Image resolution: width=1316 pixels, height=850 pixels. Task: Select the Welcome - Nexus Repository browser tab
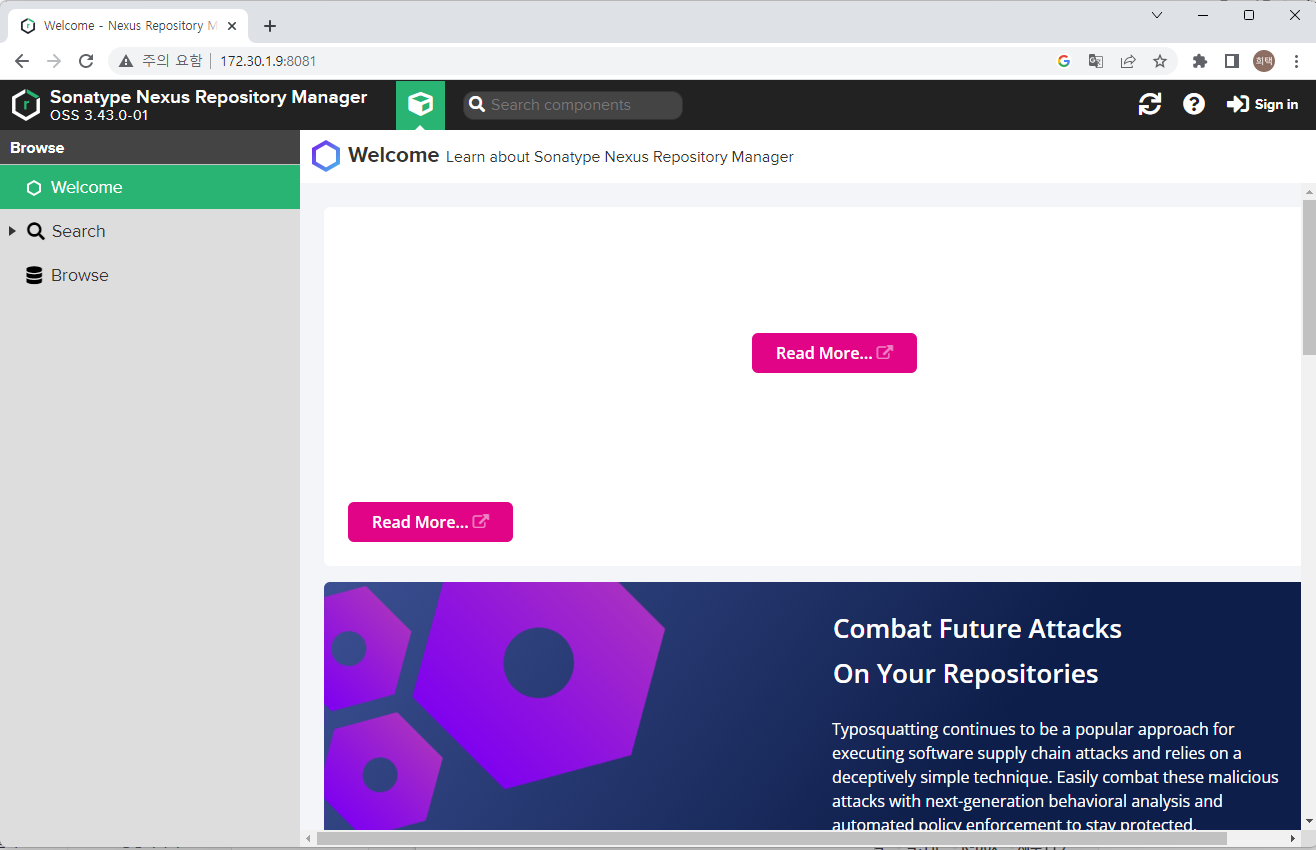click(x=127, y=26)
